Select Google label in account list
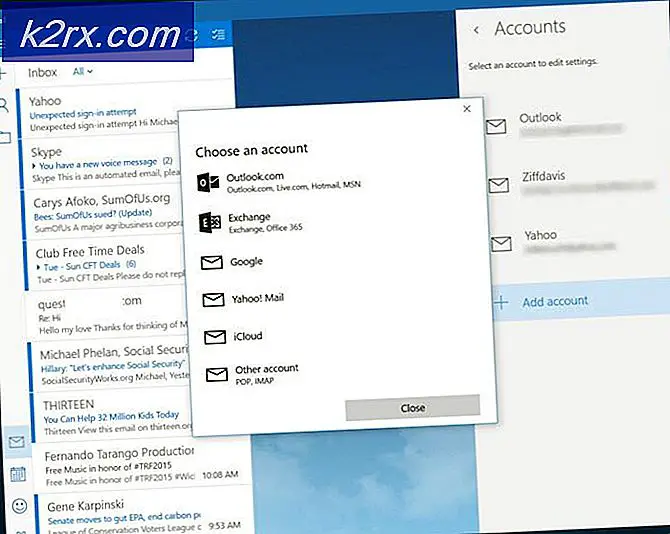The image size is (670, 534). coord(247,261)
